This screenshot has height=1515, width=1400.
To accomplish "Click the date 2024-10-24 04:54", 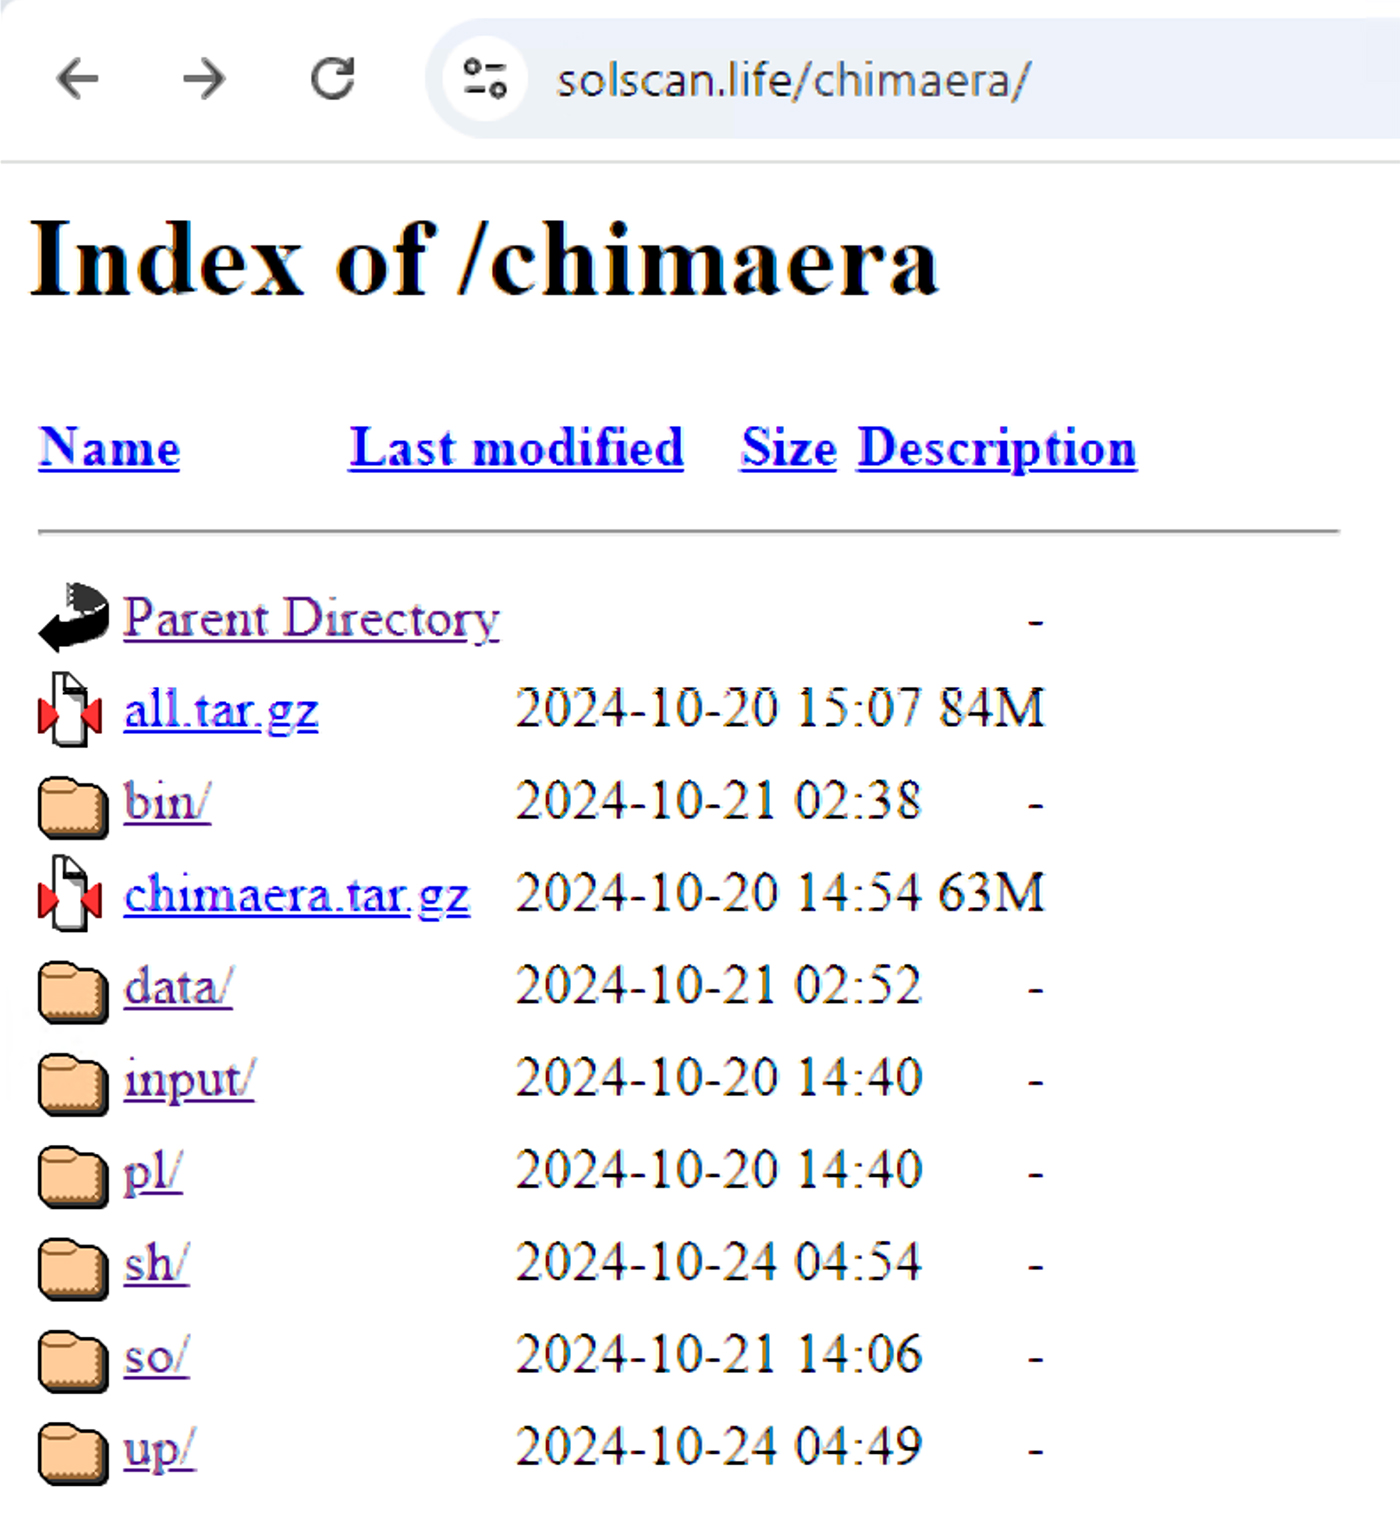I will coord(718,1262).
